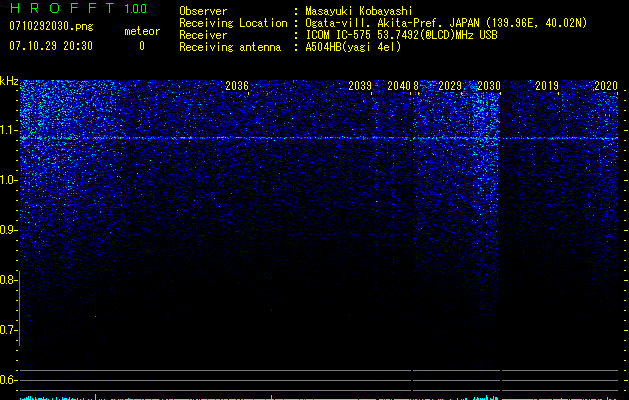Click the 2036 time marker
The image size is (629, 400).
pyautogui.click(x=237, y=86)
